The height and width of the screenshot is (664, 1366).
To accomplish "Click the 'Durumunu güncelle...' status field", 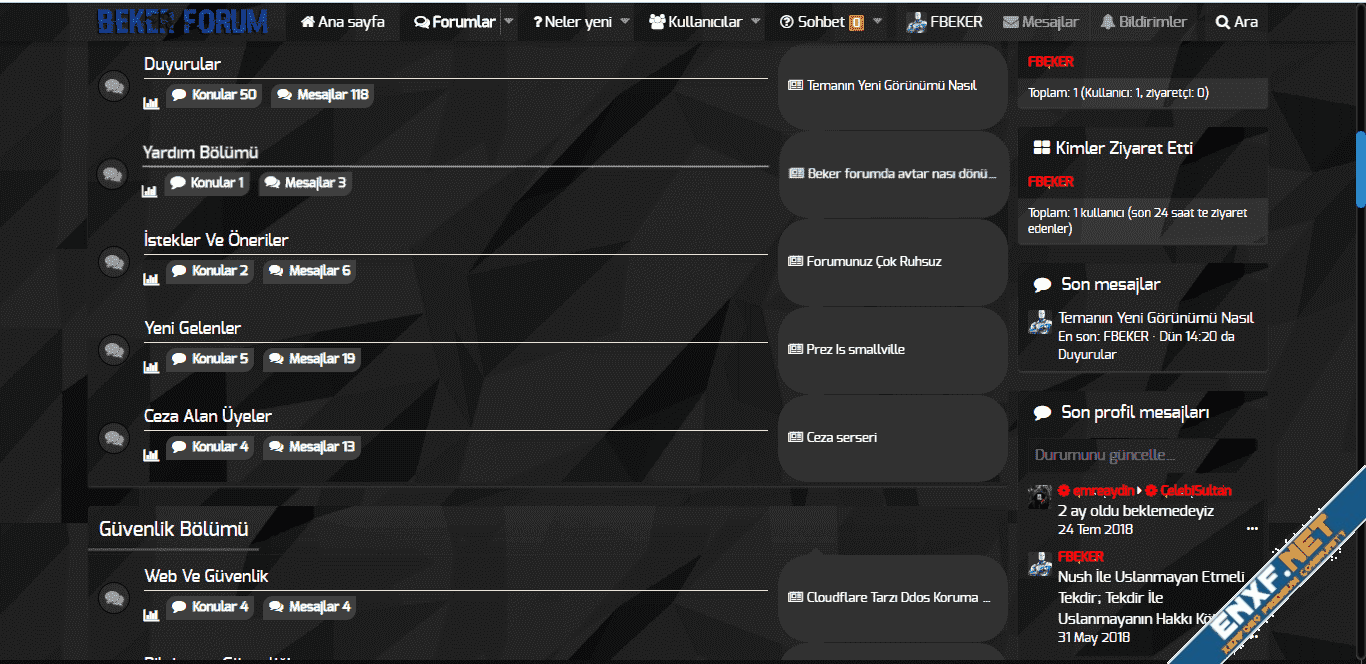I will click(1141, 455).
